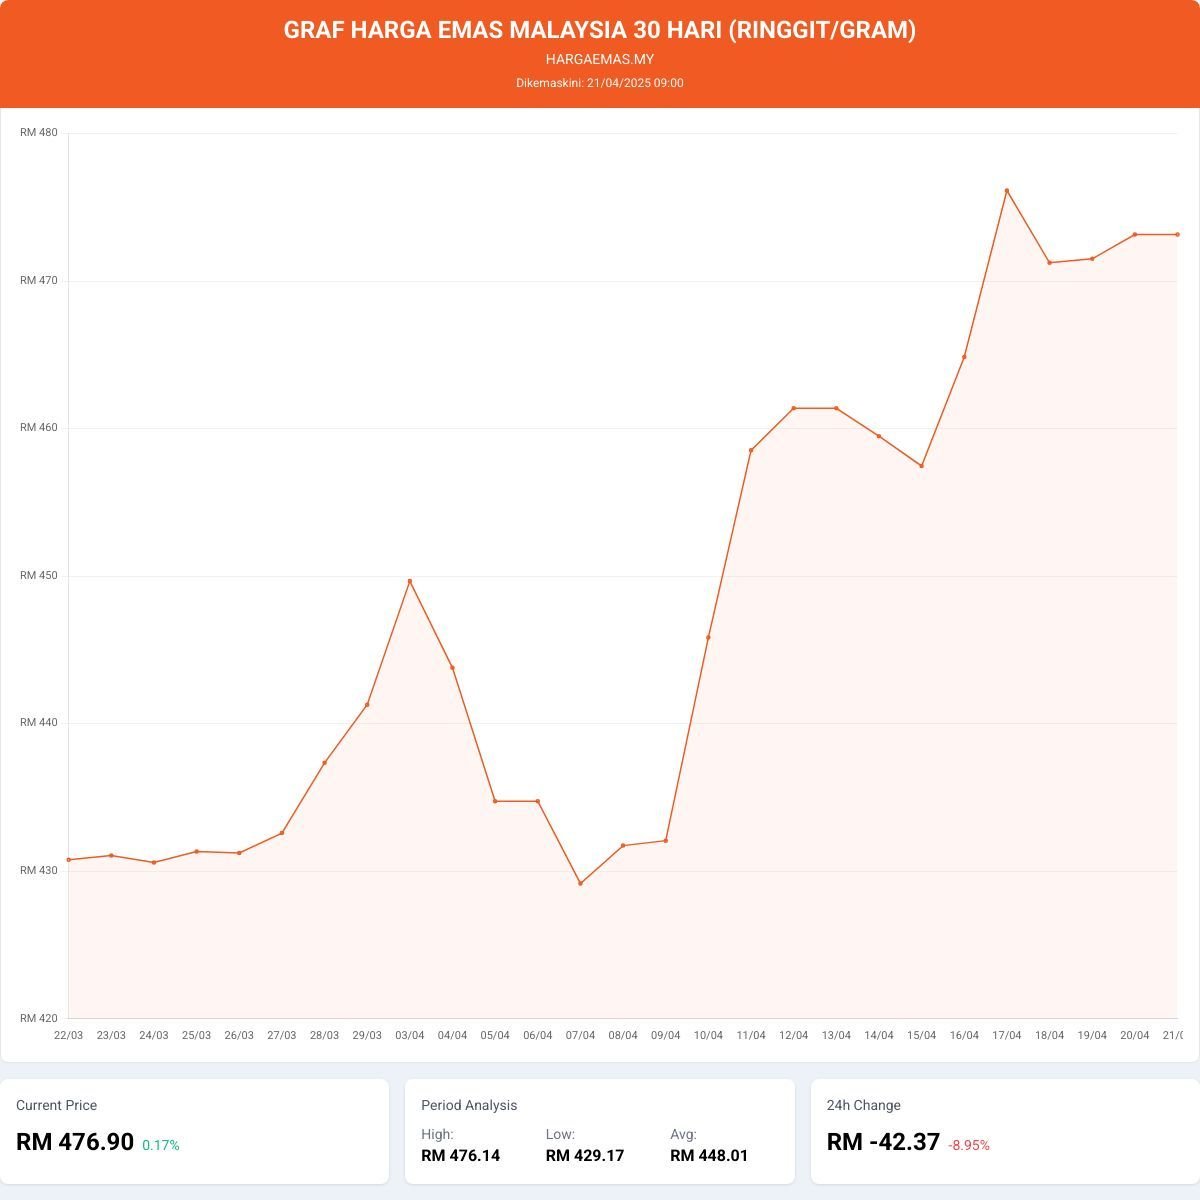Screen dimensions: 1200x1200
Task: Click the 28/03 data point on the line
Action: click(324, 763)
